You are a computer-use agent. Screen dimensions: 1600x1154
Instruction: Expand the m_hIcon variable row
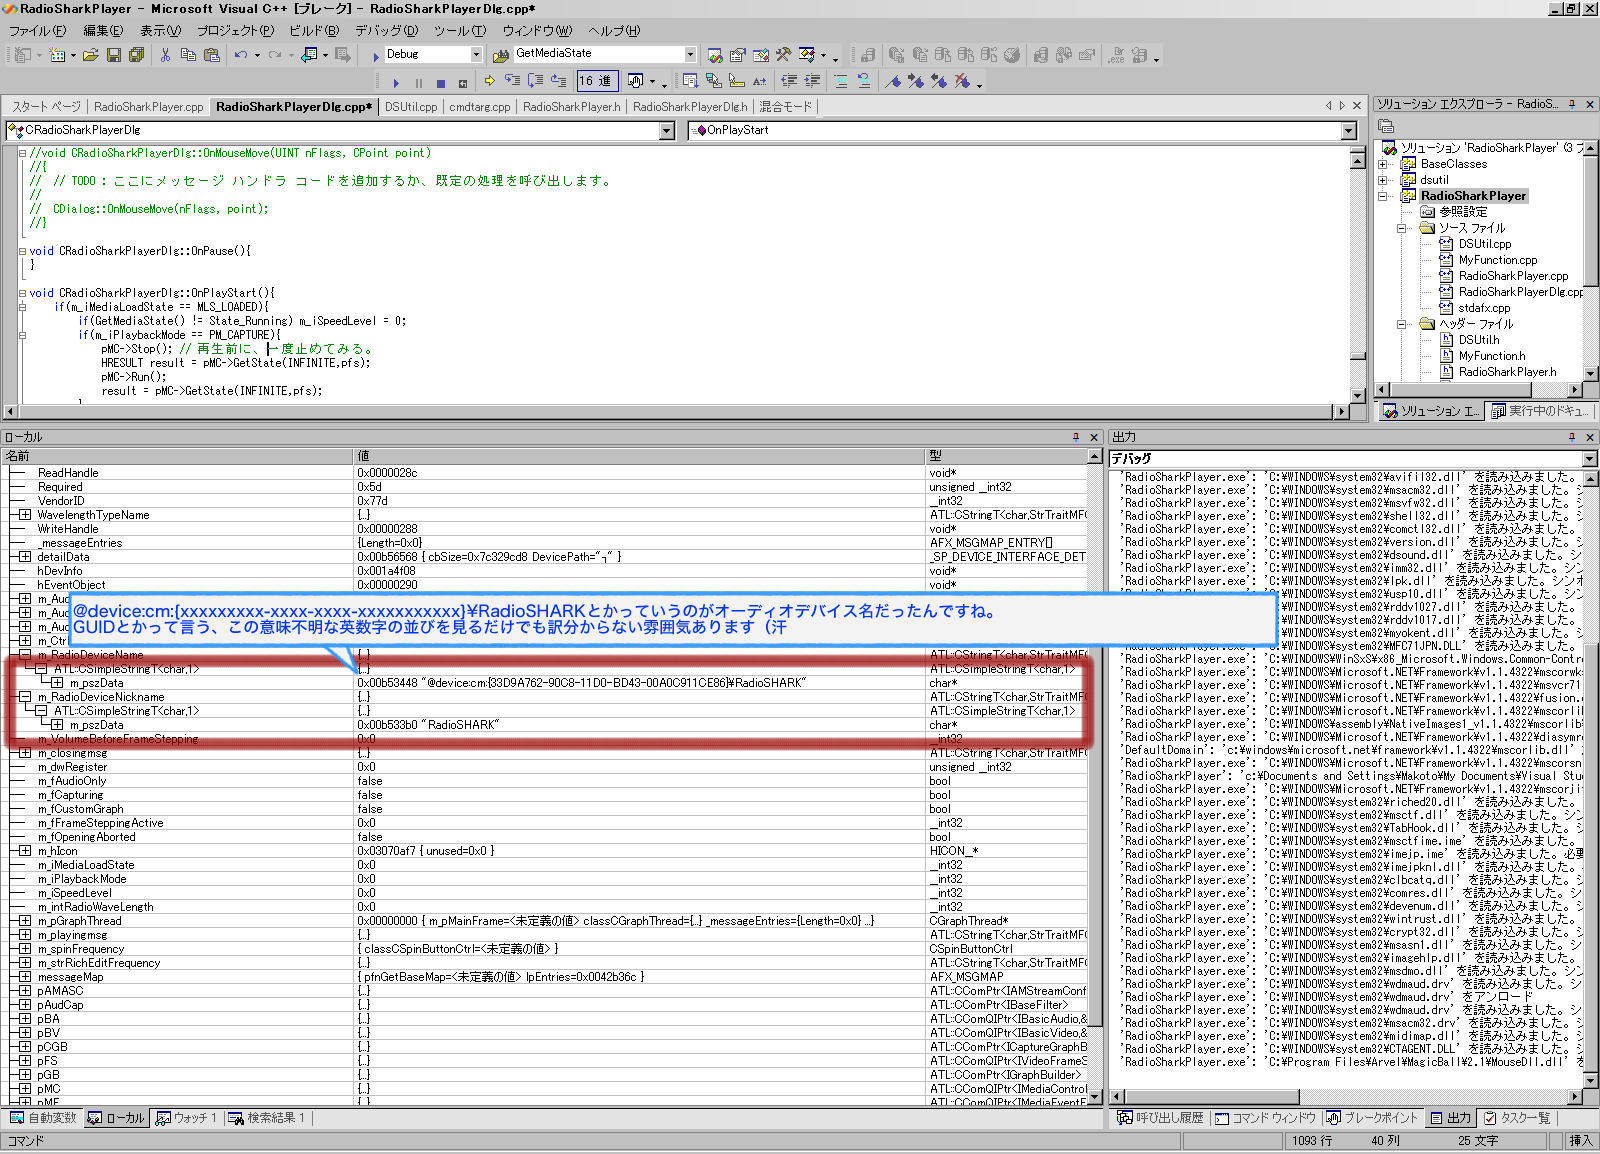point(25,851)
